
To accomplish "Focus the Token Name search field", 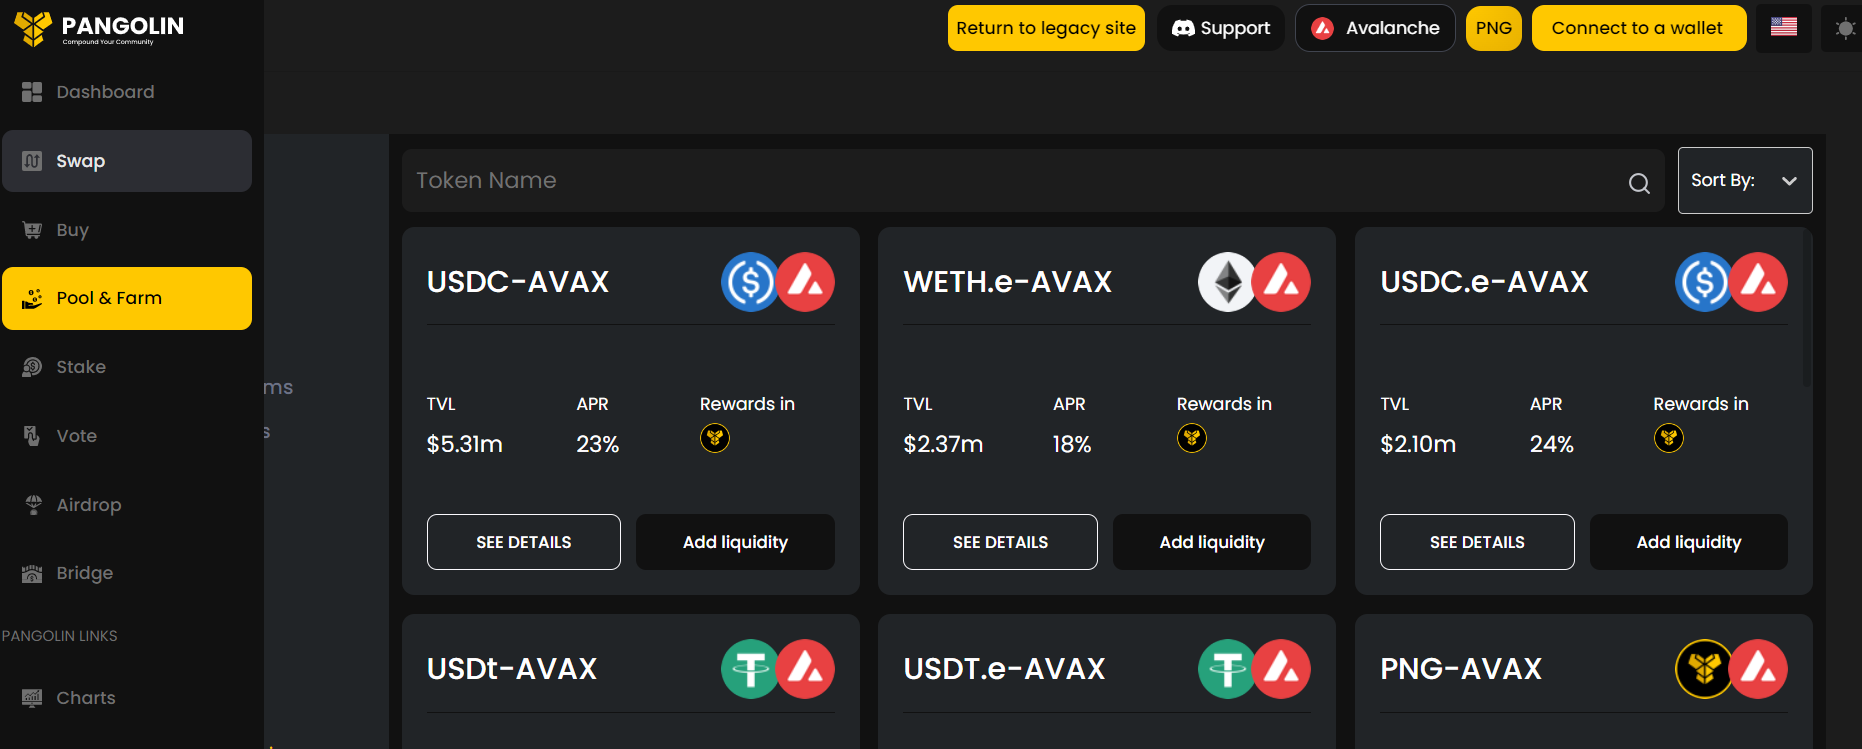I will (x=1033, y=181).
